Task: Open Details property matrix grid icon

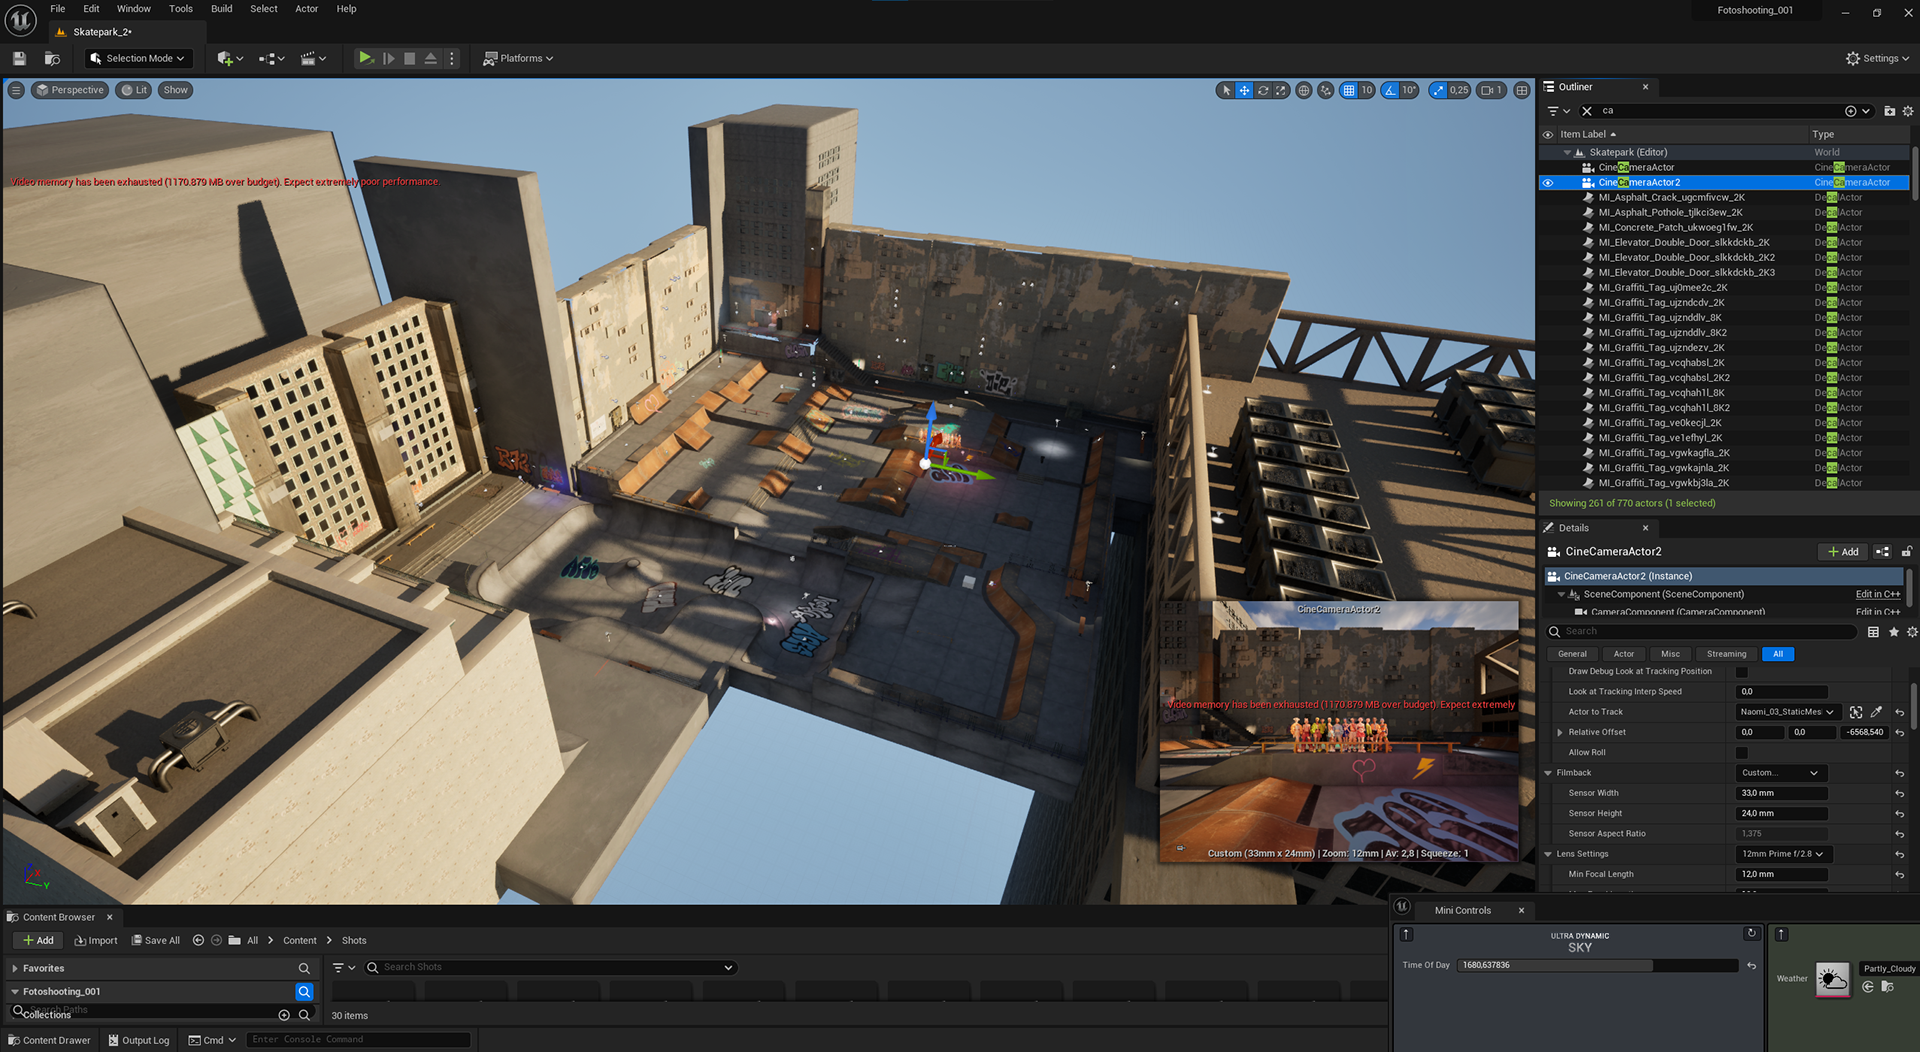Action: 1873,632
